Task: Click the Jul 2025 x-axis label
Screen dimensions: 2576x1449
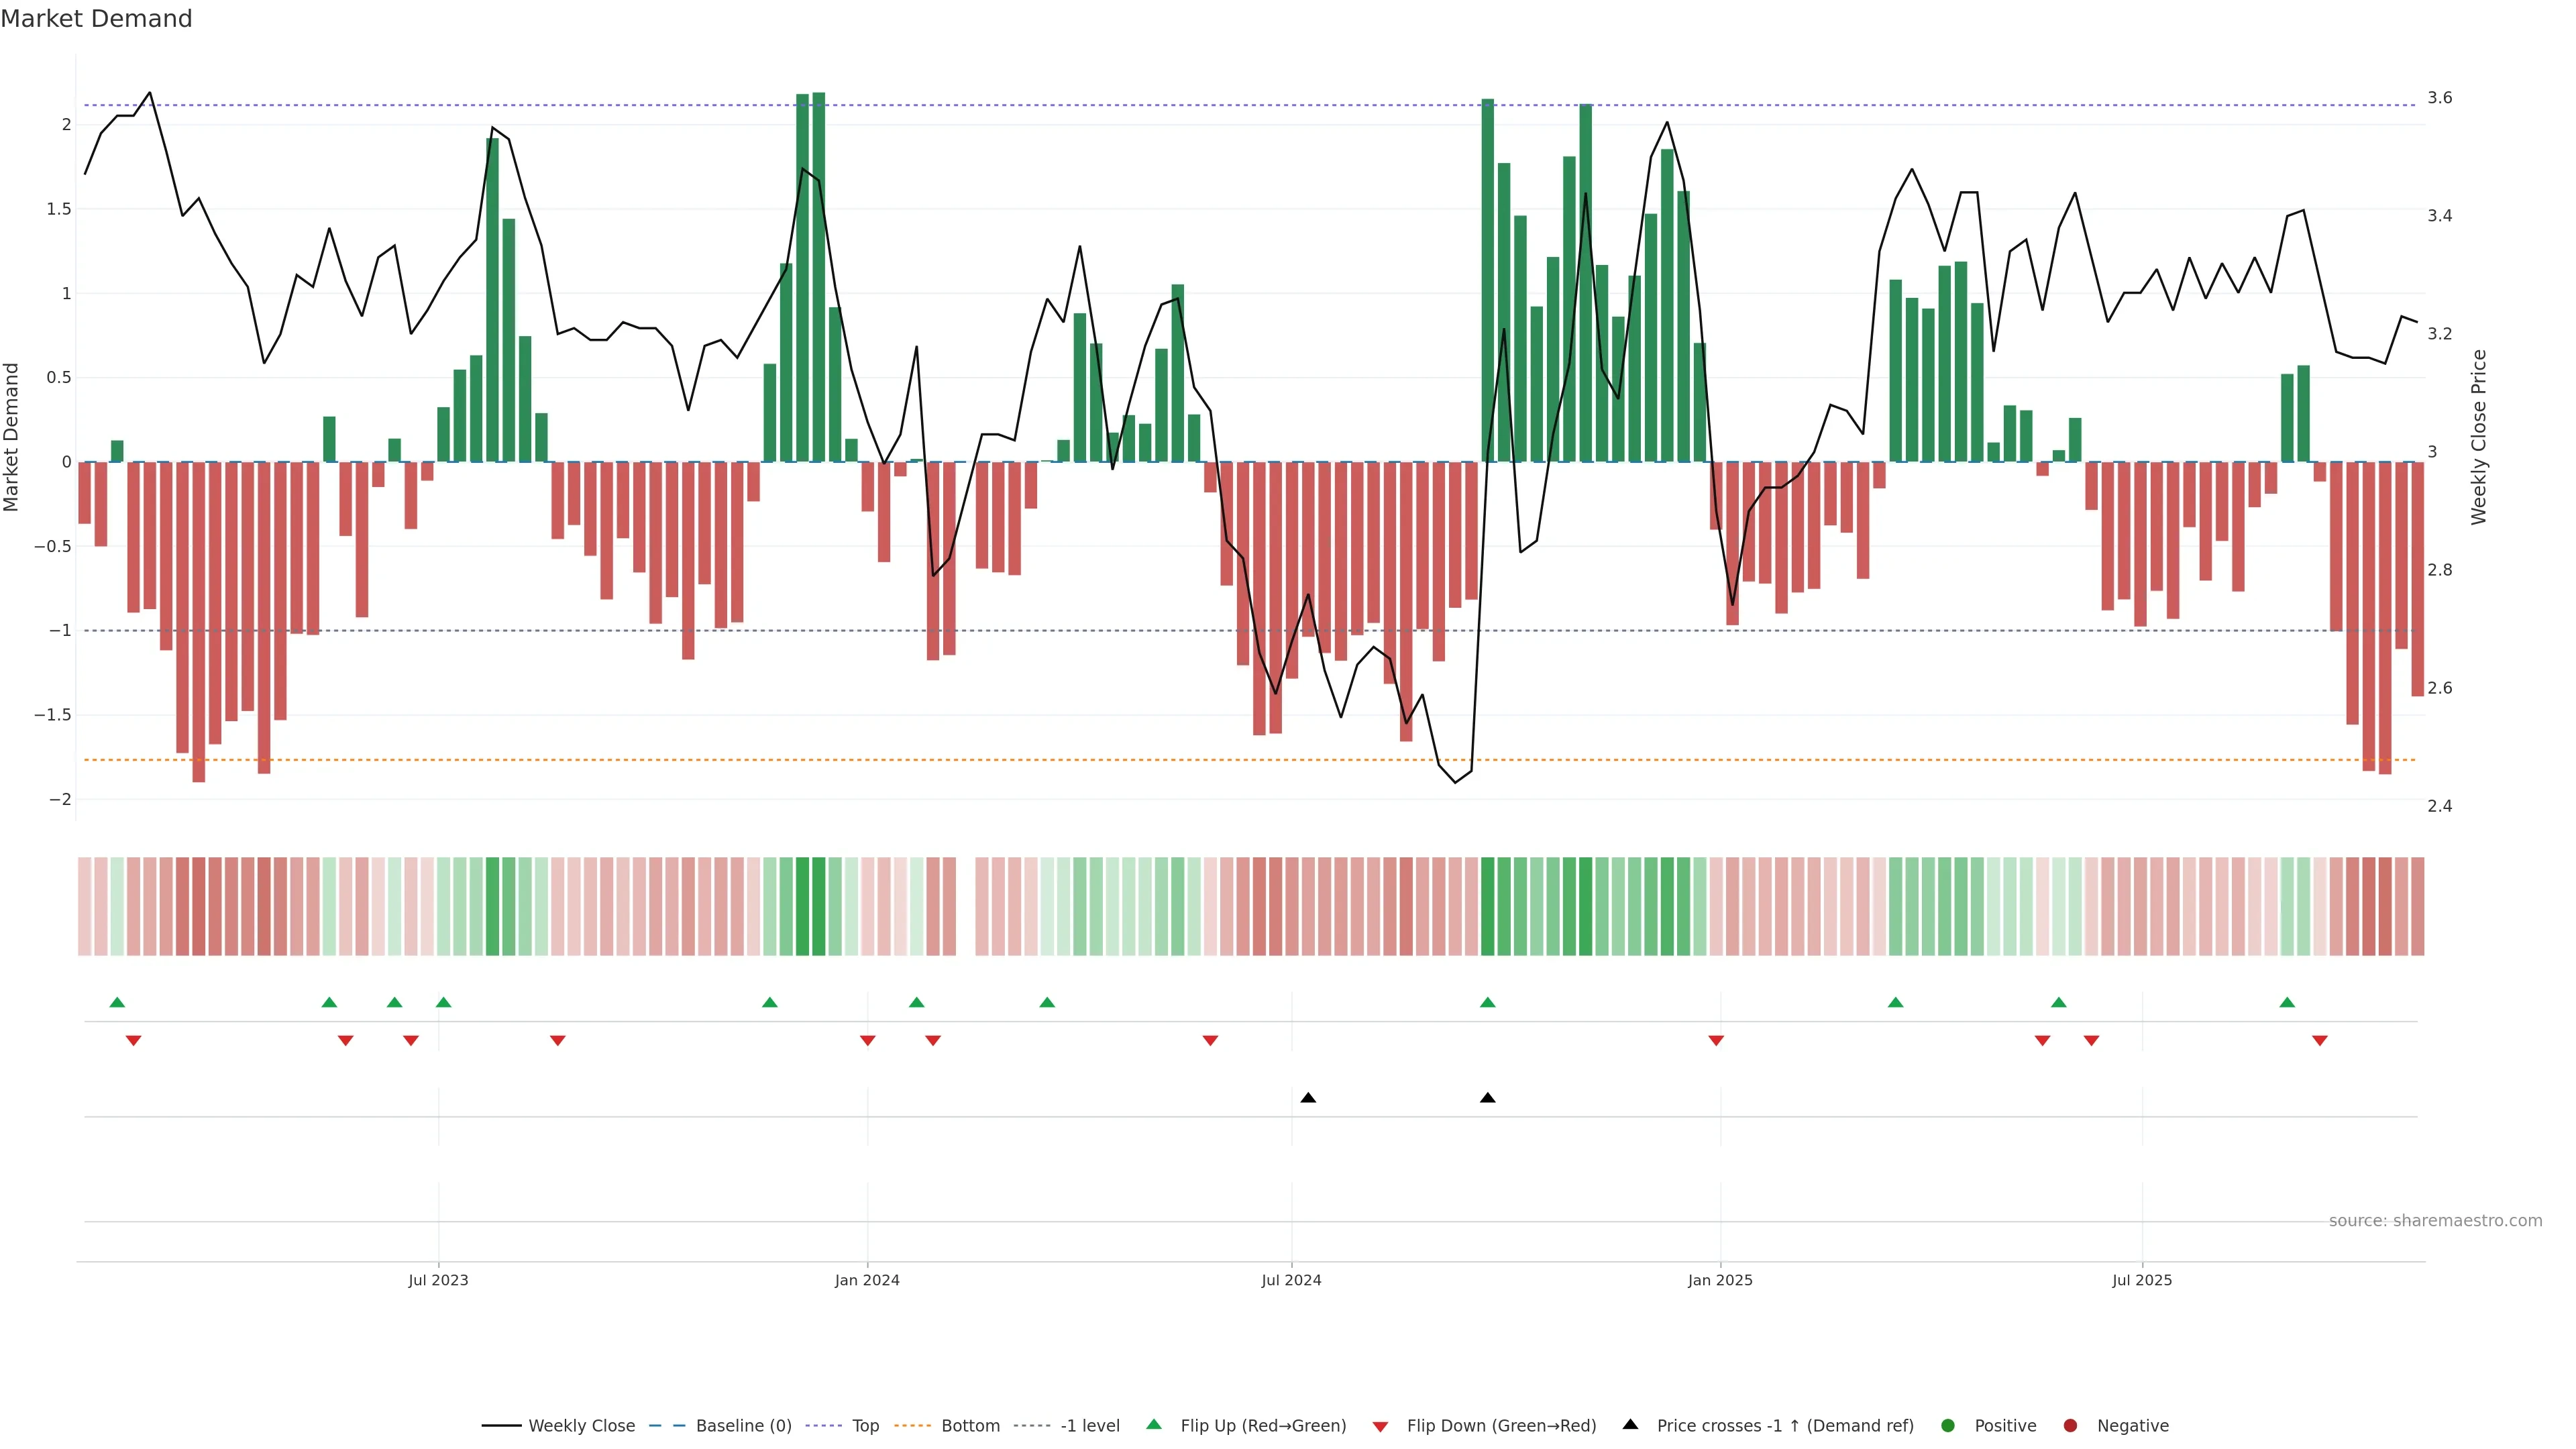Action: [2142, 1280]
